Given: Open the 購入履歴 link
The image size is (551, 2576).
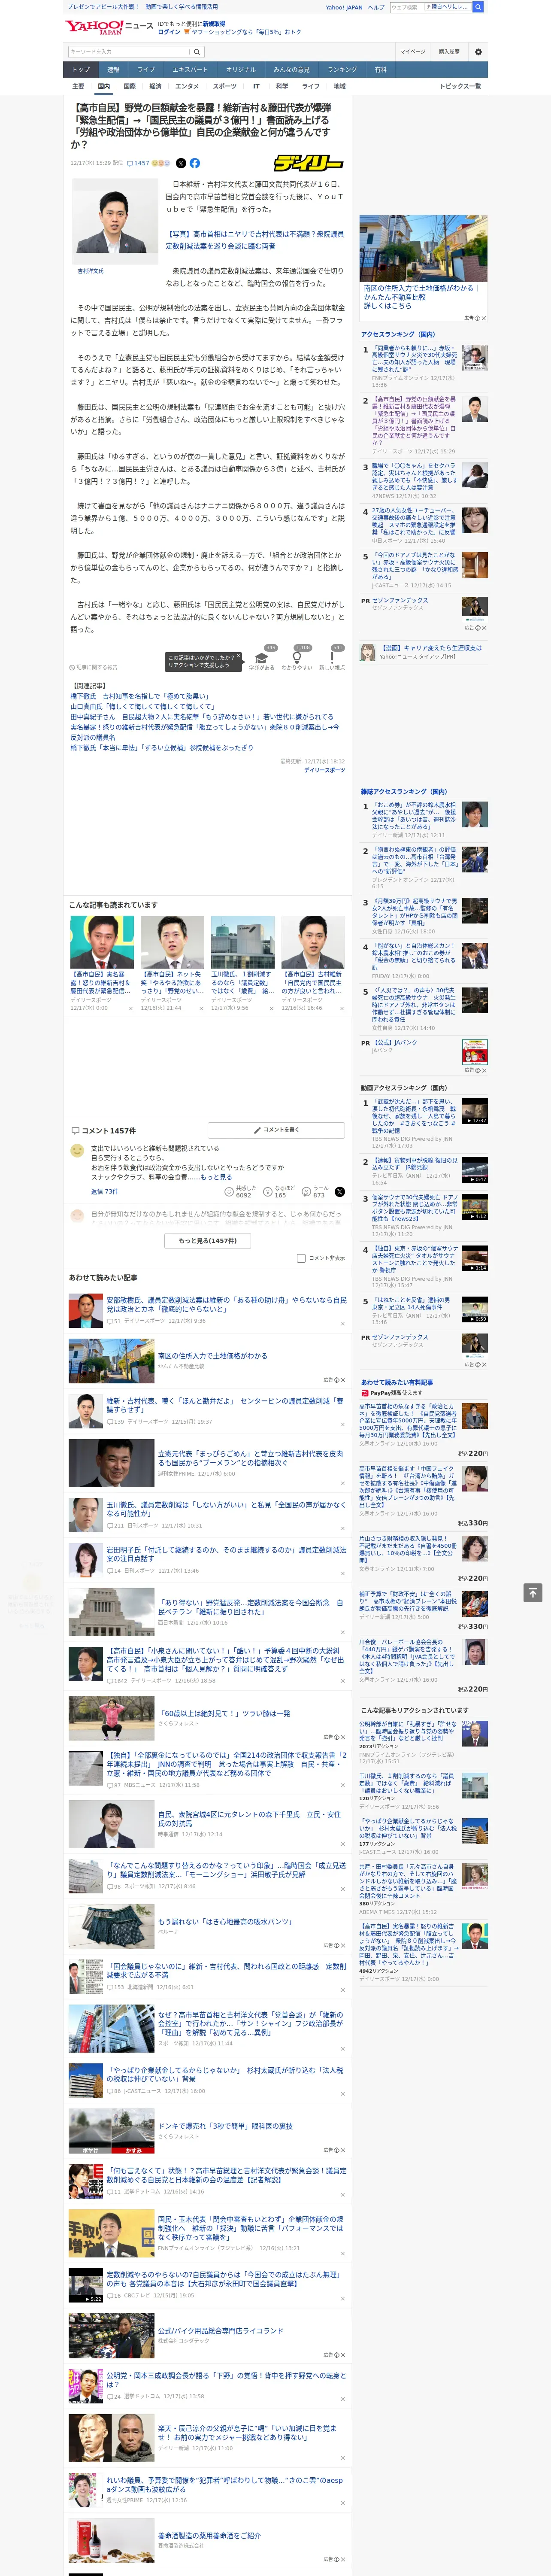Looking at the screenshot, I should point(449,52).
